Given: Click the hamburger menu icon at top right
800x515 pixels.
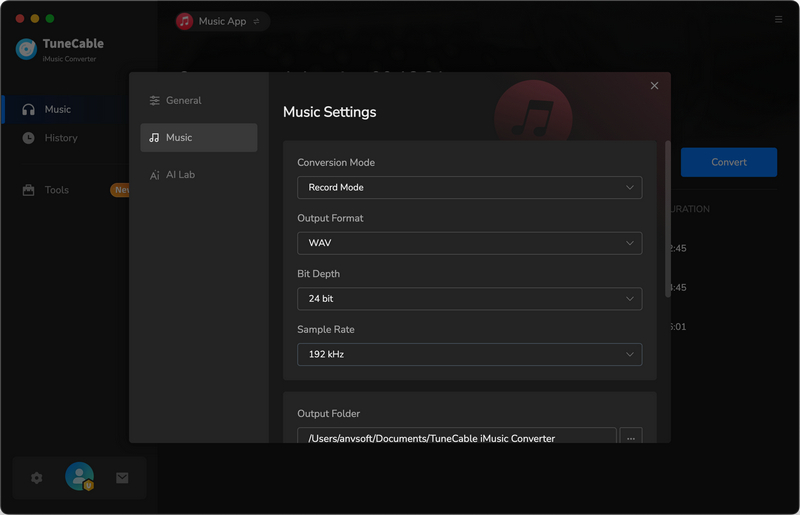Looking at the screenshot, I should pos(779,20).
